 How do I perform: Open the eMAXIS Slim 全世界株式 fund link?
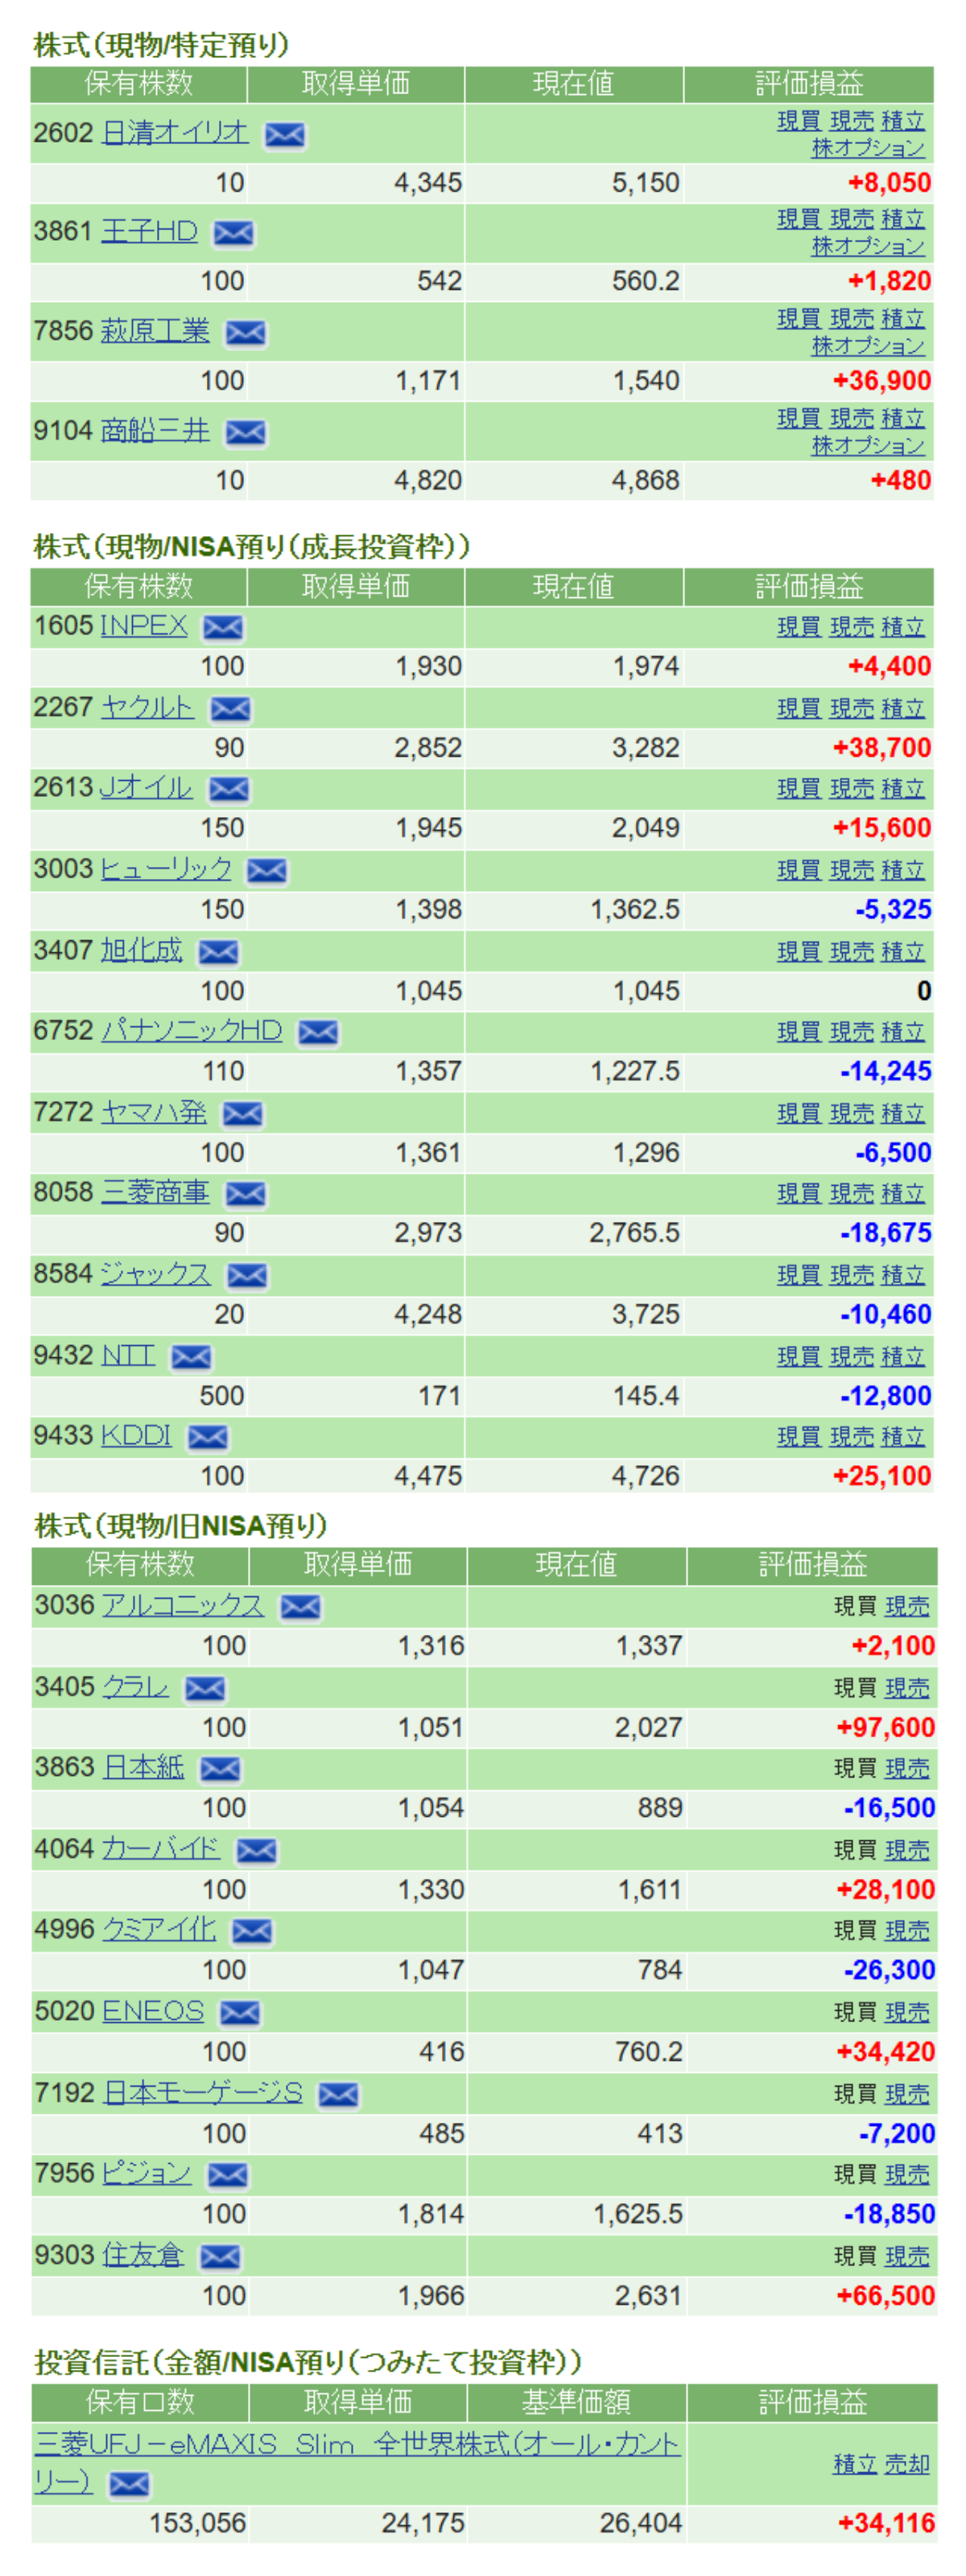click(x=356, y=2444)
